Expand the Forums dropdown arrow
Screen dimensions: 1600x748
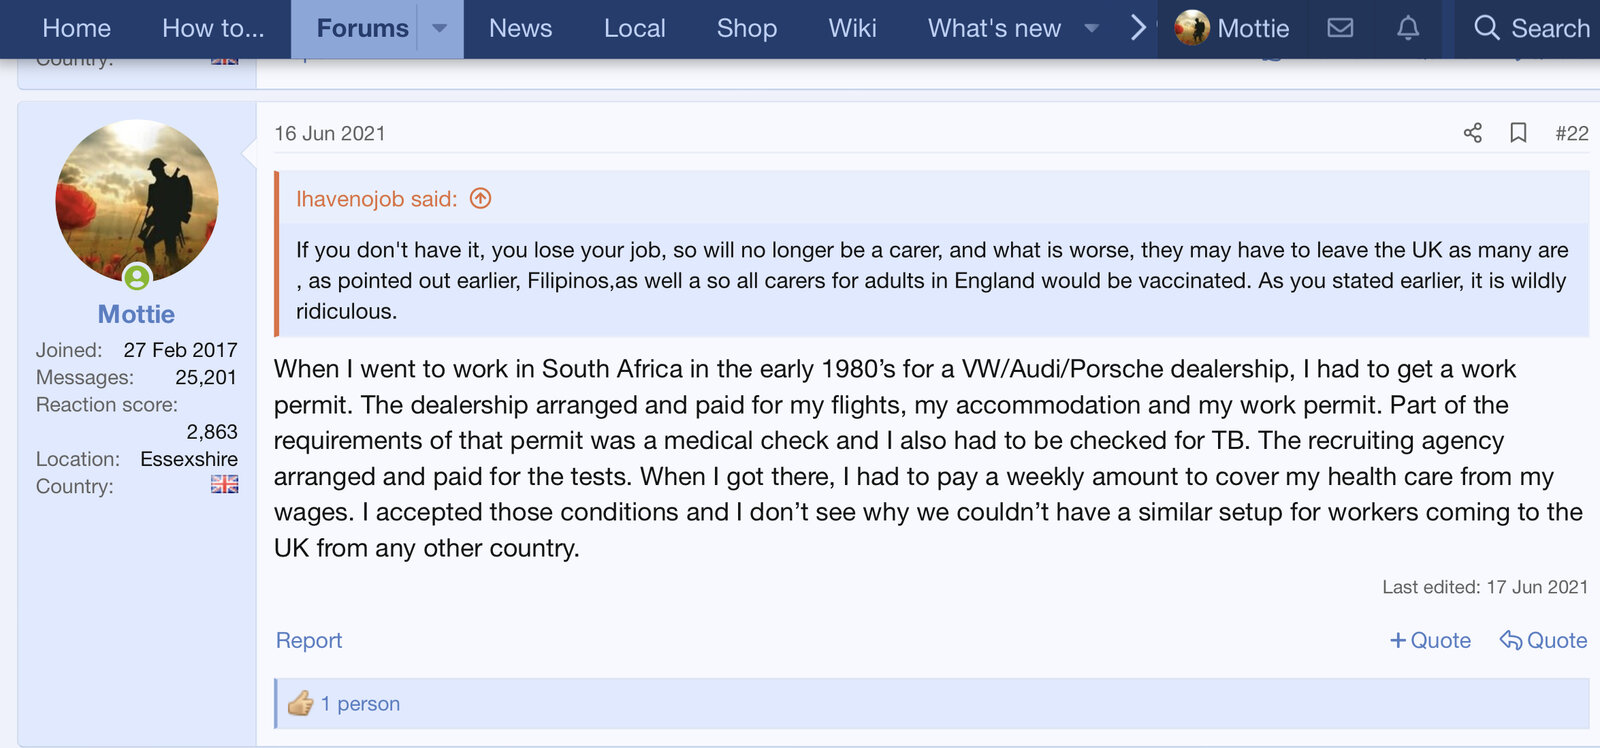439,28
